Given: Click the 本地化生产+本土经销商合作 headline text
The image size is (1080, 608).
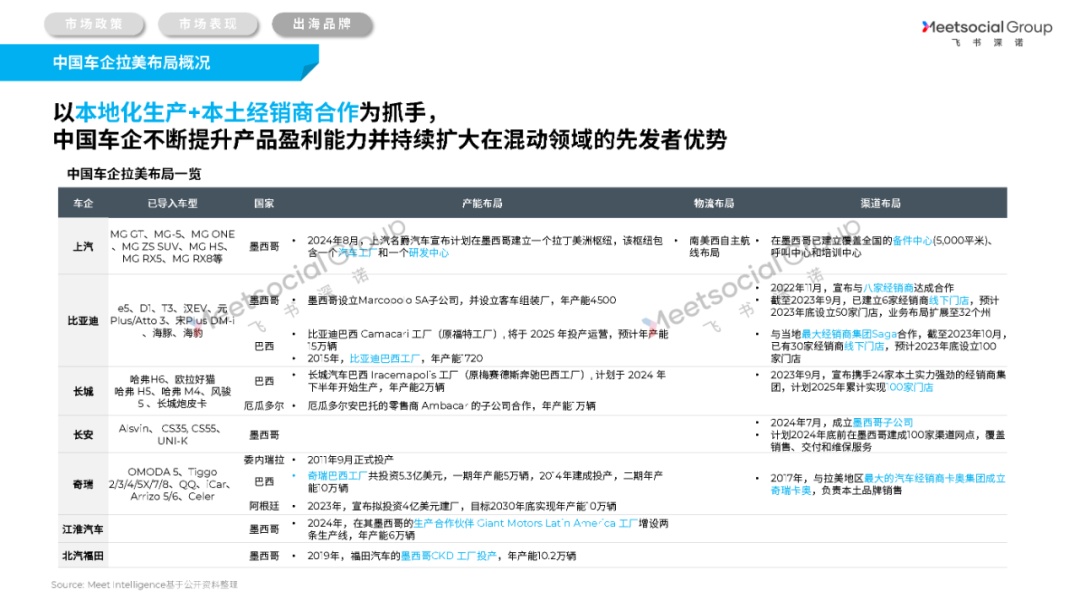Looking at the screenshot, I should [x=217, y=112].
